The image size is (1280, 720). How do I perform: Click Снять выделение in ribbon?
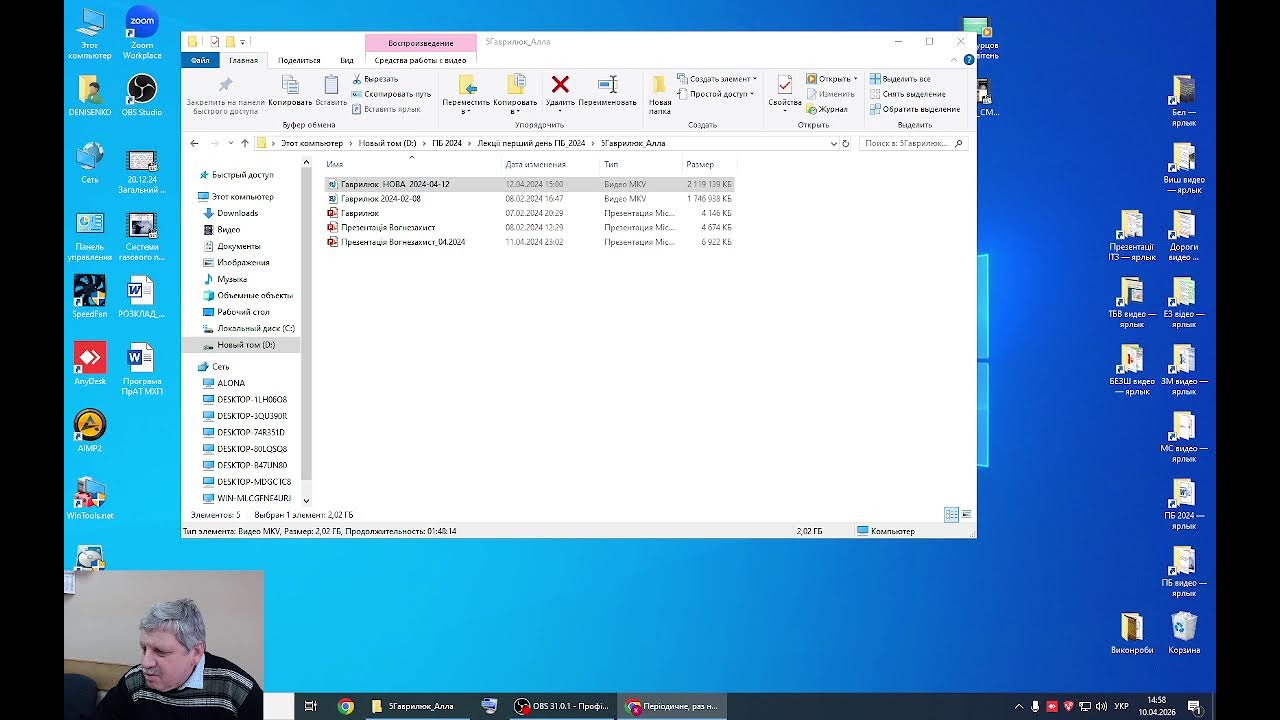coord(907,94)
